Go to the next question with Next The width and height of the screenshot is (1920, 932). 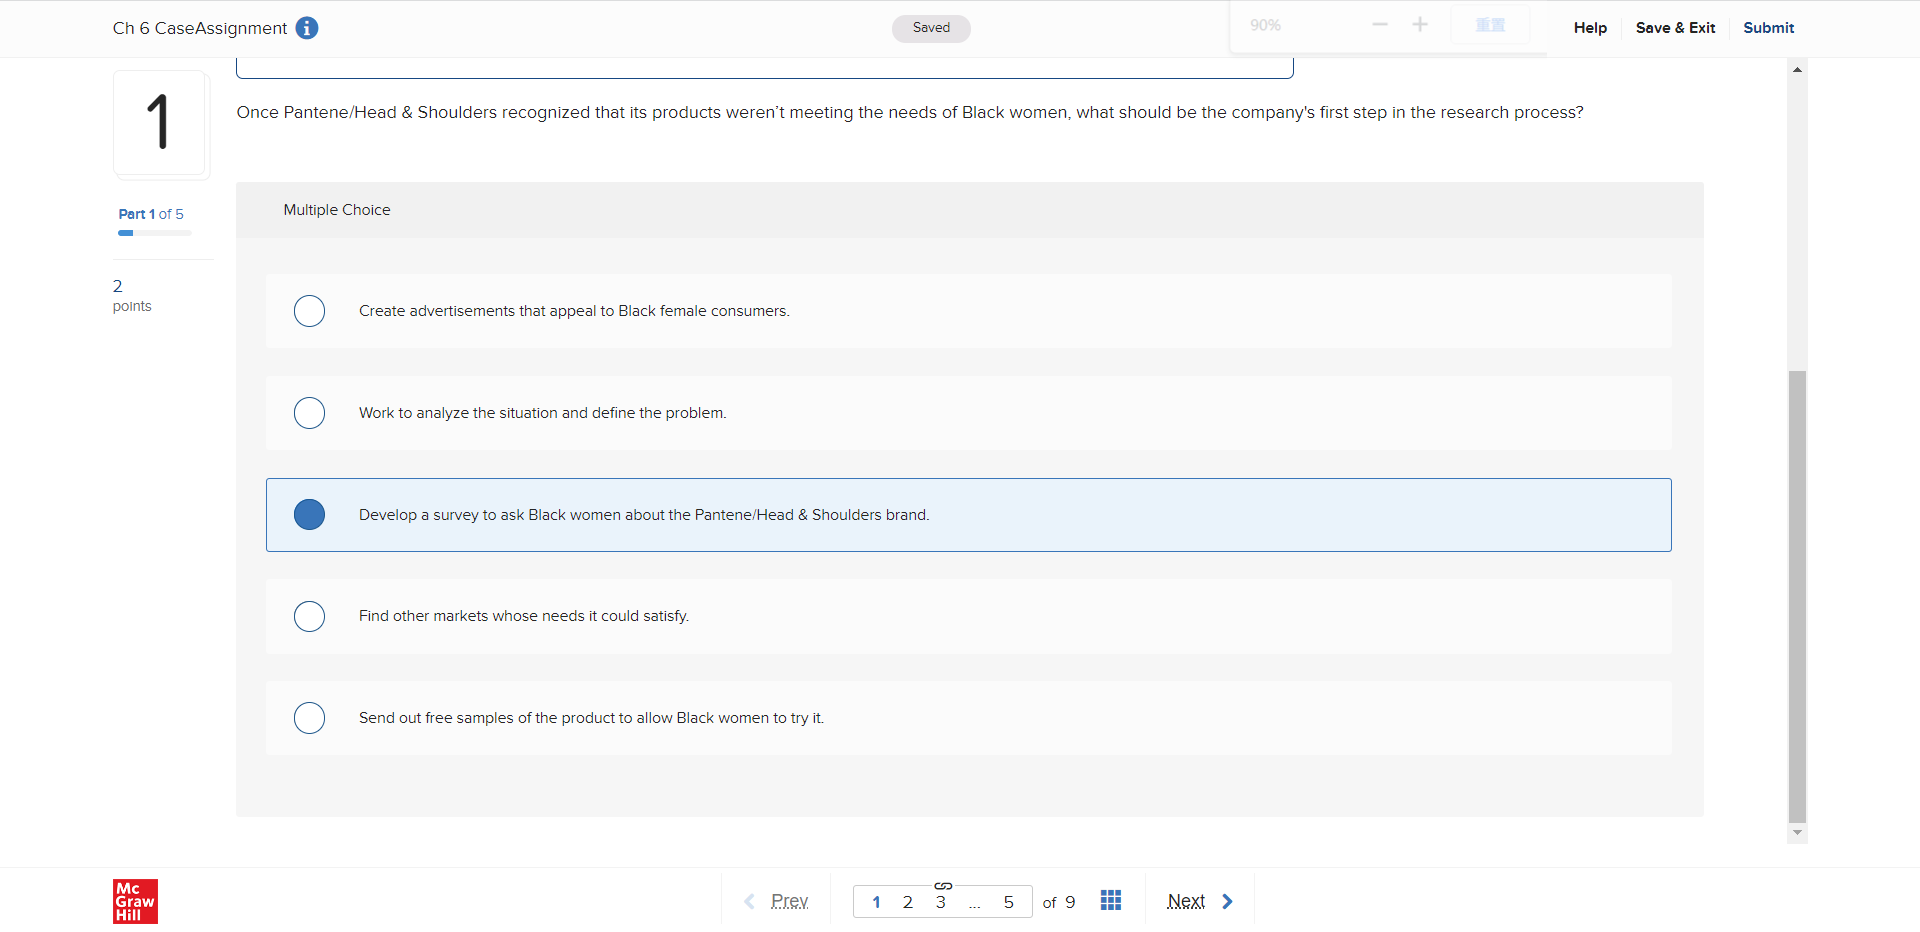click(x=1186, y=901)
